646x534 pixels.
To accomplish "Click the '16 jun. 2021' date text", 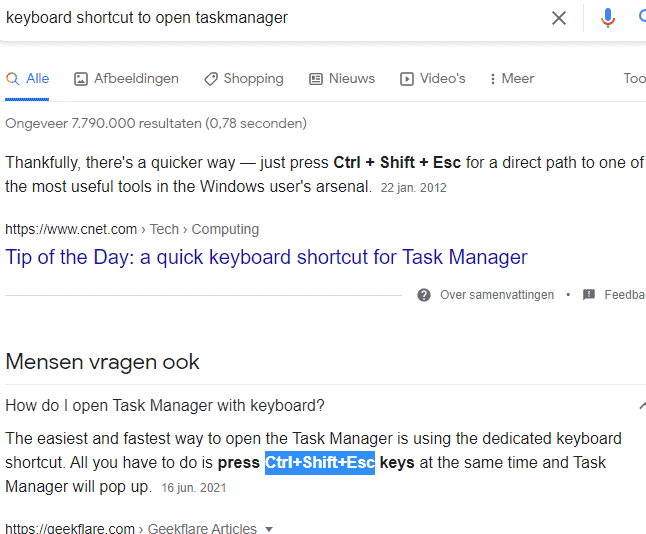I will point(194,488).
